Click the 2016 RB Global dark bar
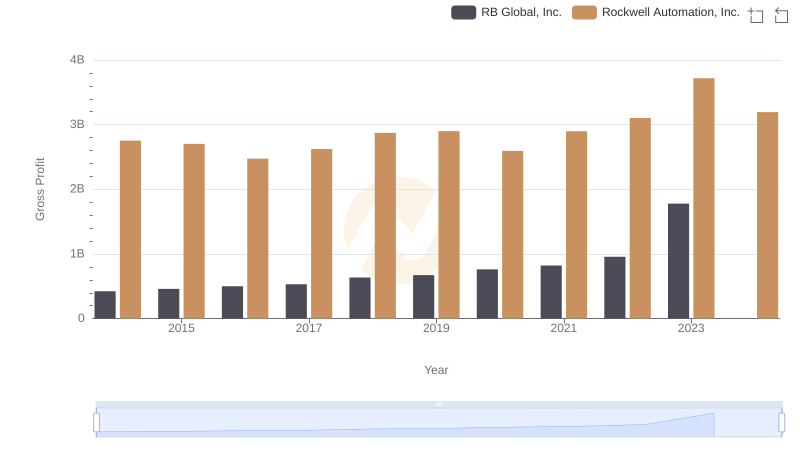 coord(233,302)
